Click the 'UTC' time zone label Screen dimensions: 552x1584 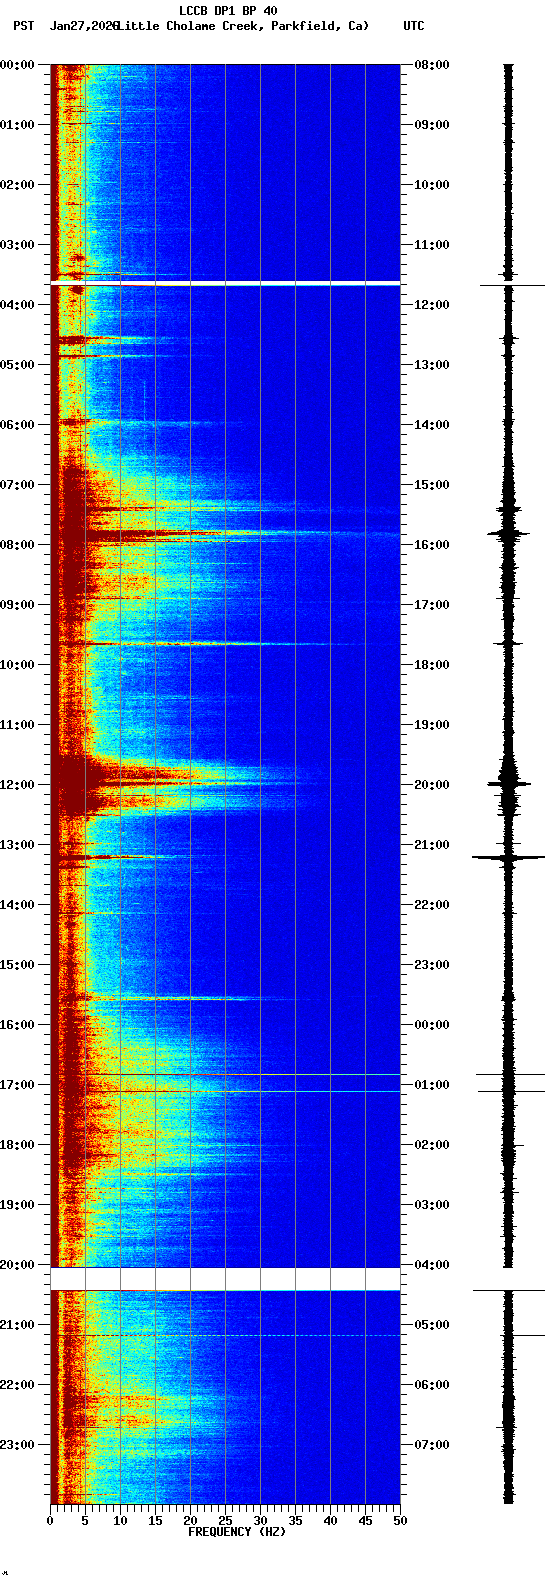point(414,26)
